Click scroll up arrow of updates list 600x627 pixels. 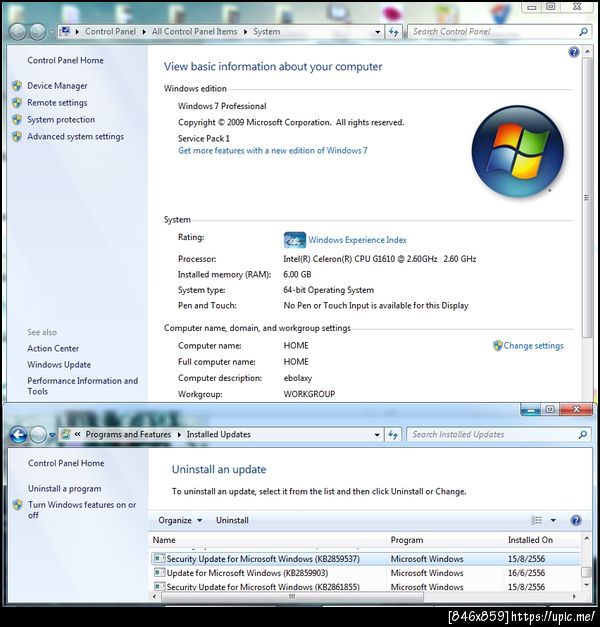586,539
